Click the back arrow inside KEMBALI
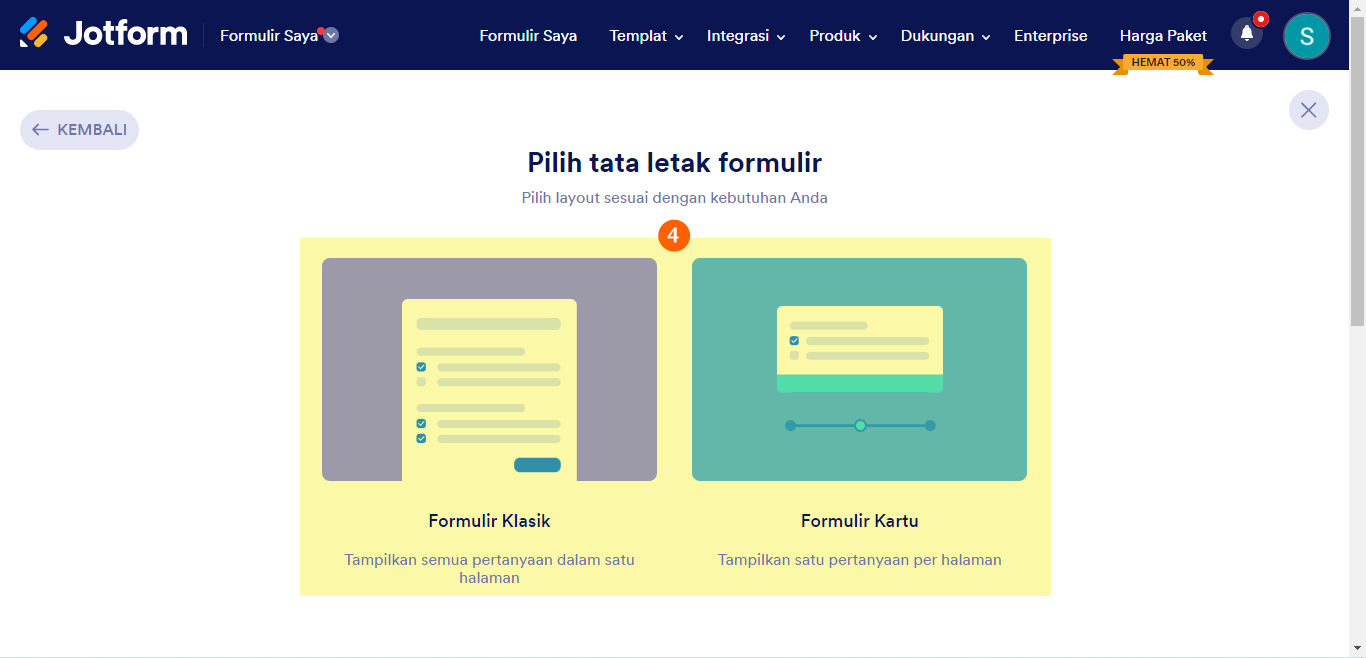 [x=40, y=129]
